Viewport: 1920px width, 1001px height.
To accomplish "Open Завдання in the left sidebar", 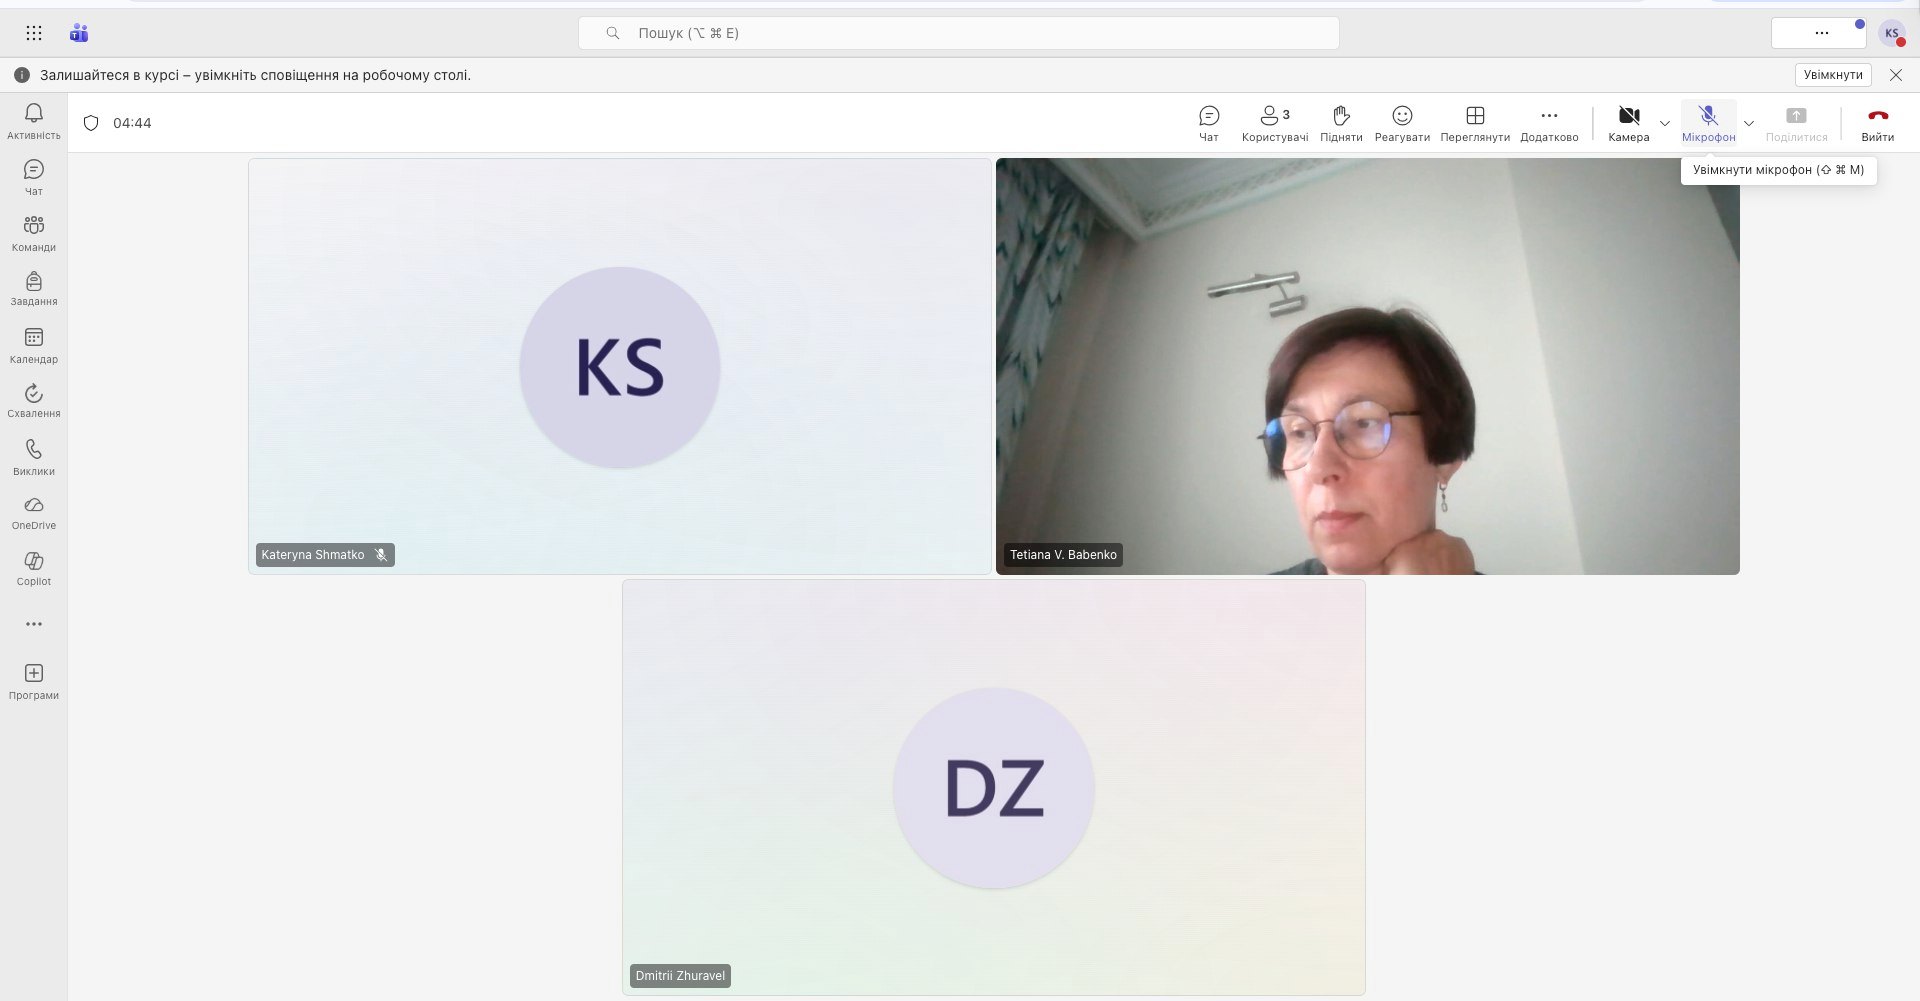I will 34,289.
